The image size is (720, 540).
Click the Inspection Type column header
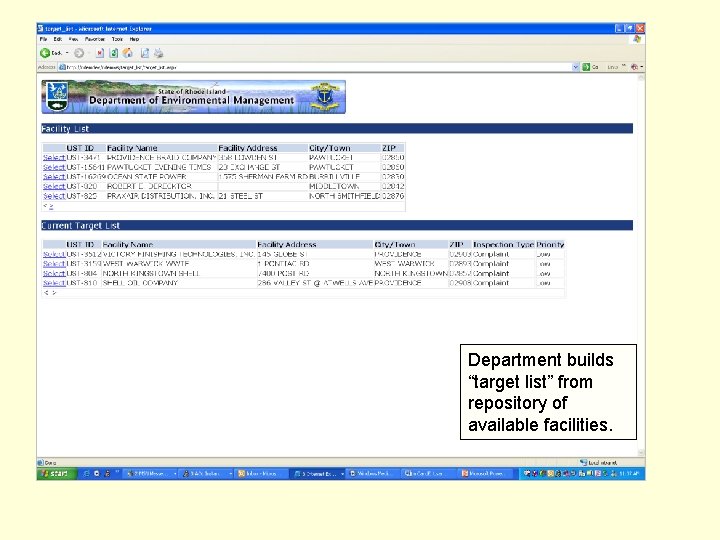coord(503,244)
